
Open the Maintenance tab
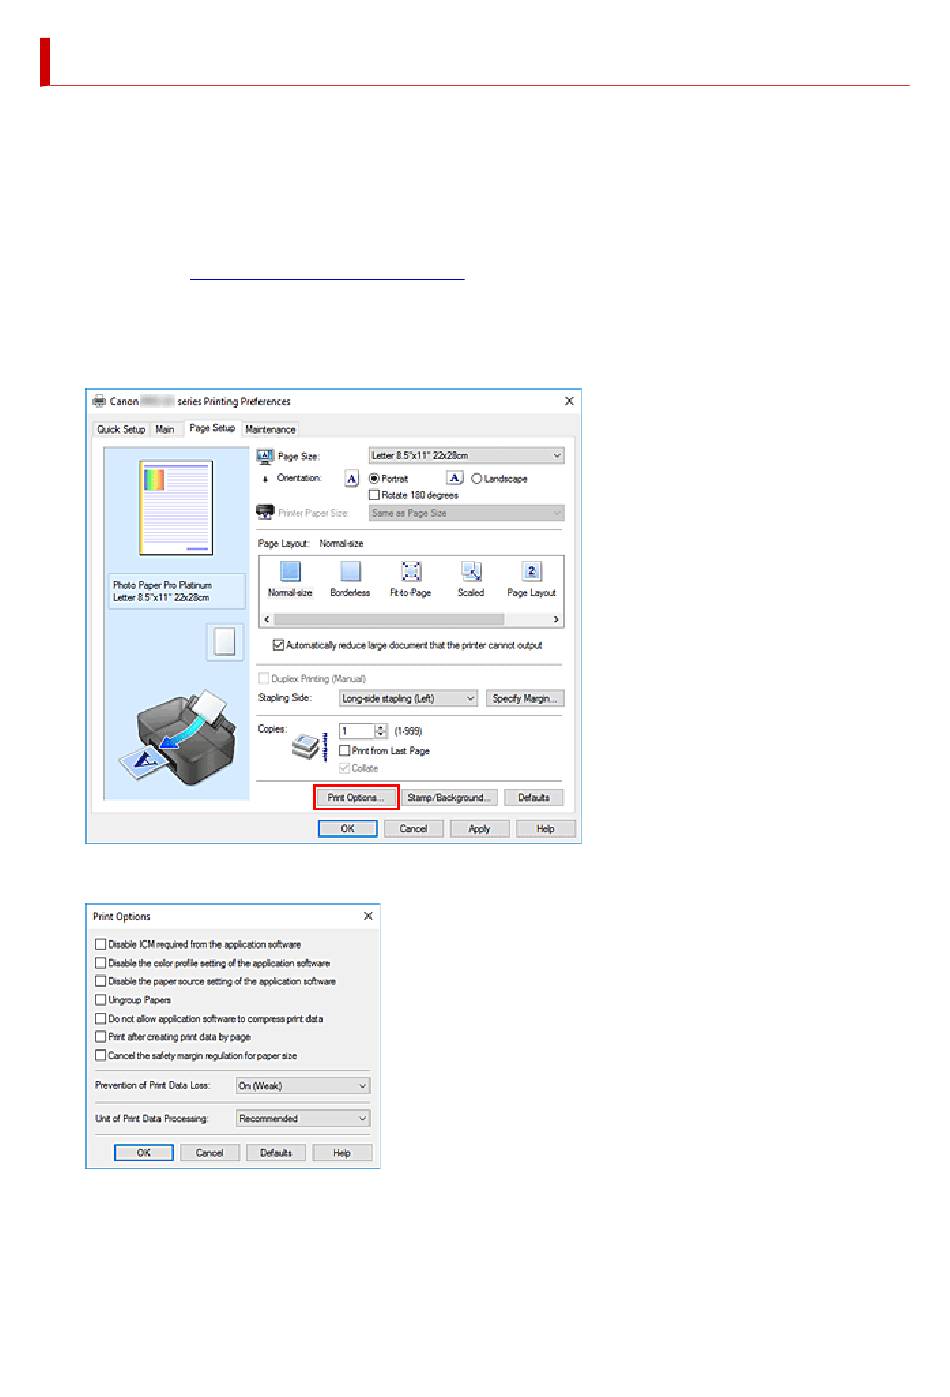270,430
